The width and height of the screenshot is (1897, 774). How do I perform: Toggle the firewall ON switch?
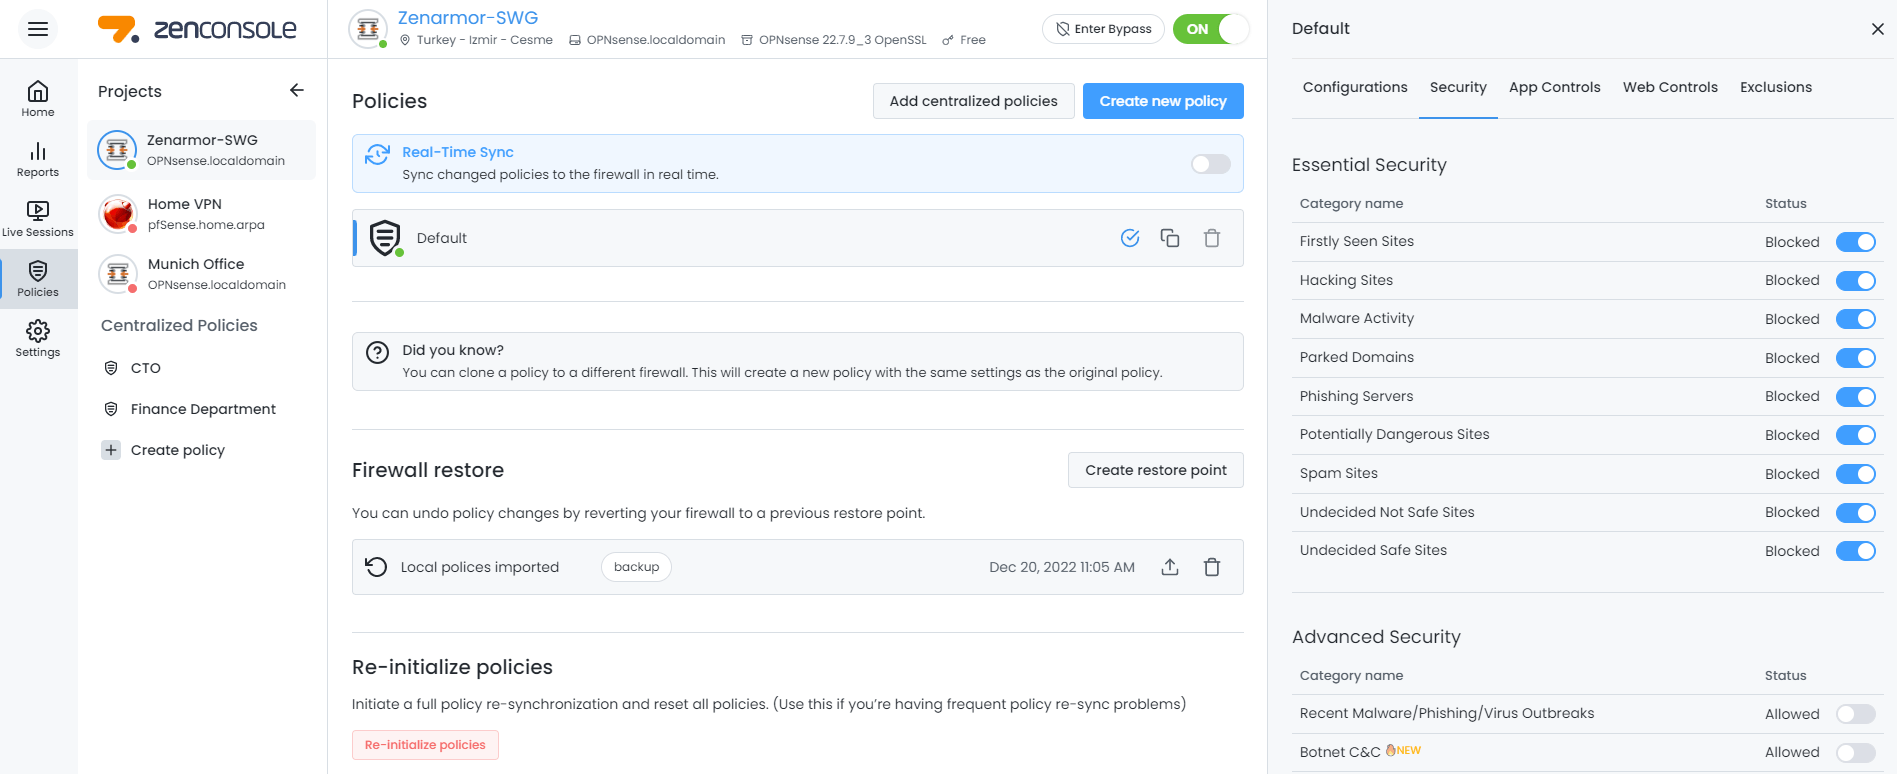coord(1211,29)
